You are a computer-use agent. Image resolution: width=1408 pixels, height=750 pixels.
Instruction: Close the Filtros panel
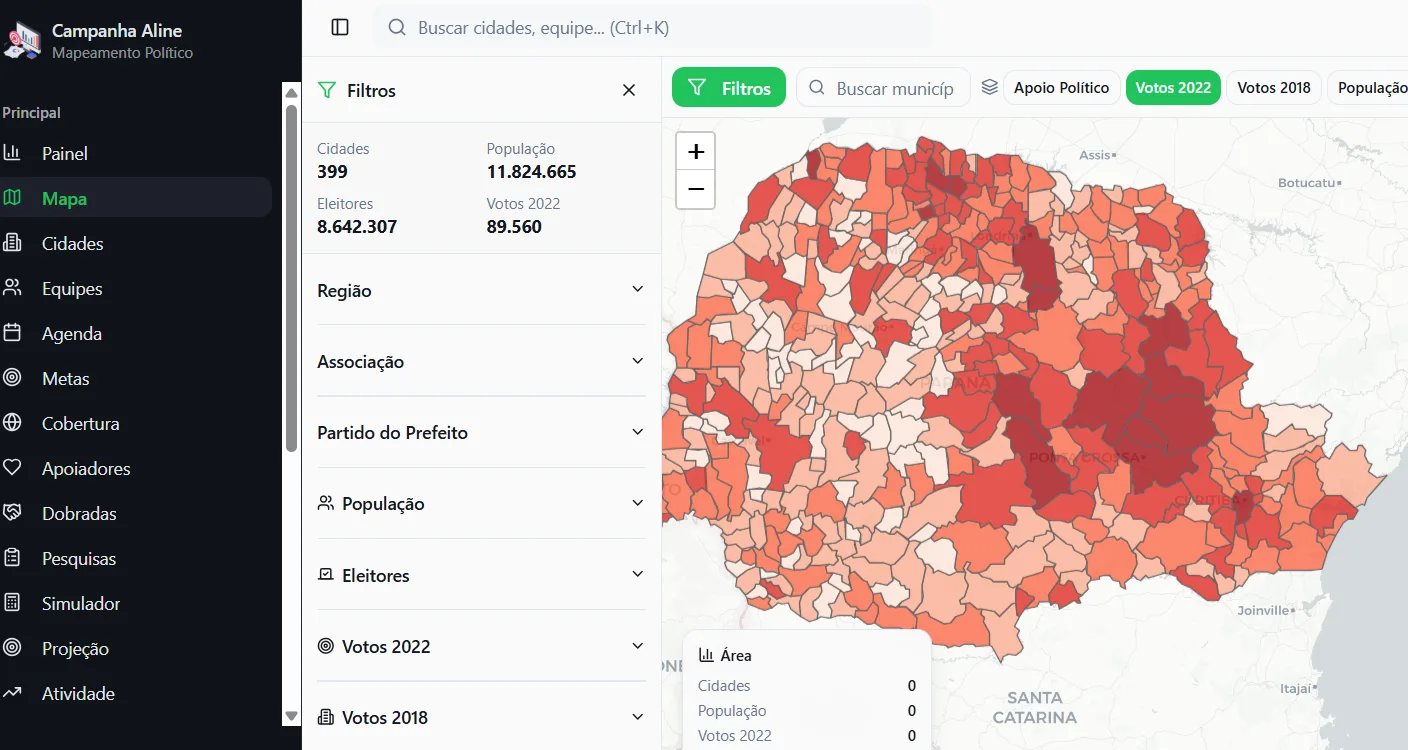pos(629,90)
